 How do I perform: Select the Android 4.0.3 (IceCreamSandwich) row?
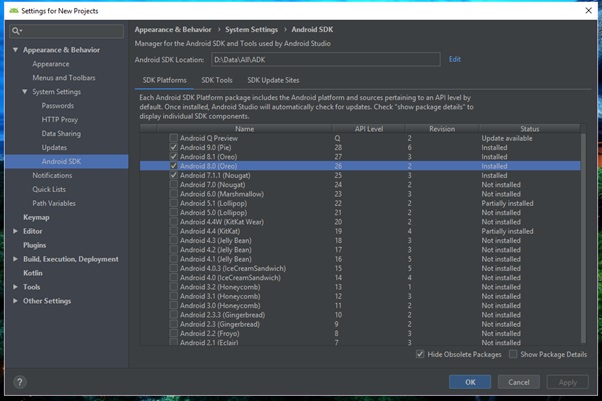[360, 268]
